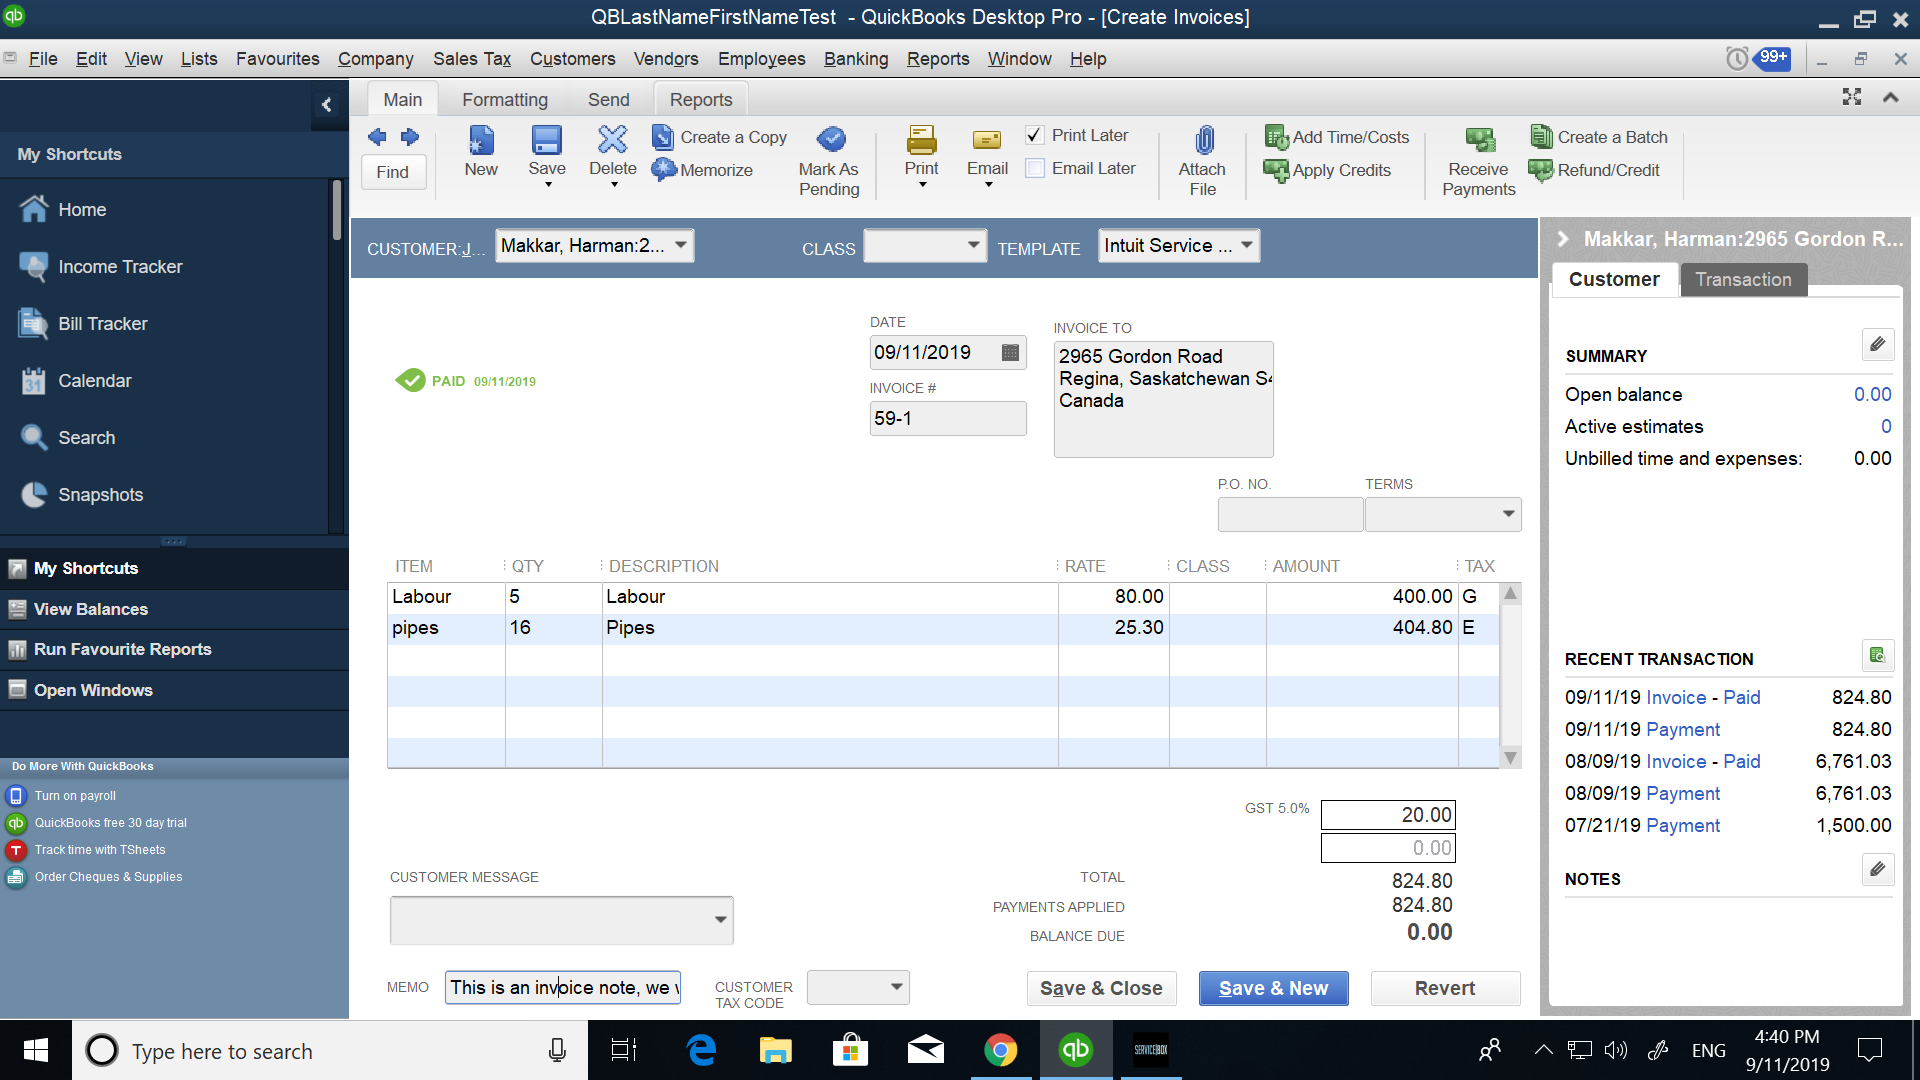Edit customer summary with pencil icon
The image size is (1920, 1080).
click(1878, 345)
